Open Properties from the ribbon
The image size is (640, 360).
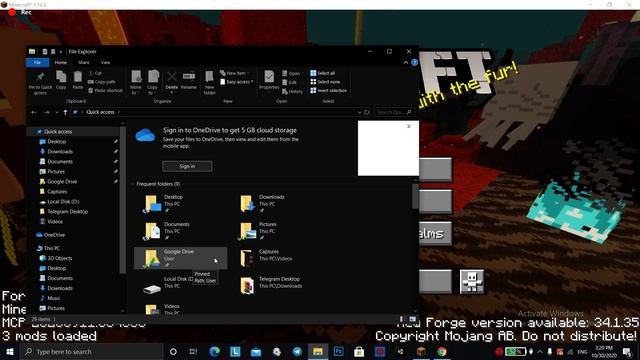tap(269, 80)
